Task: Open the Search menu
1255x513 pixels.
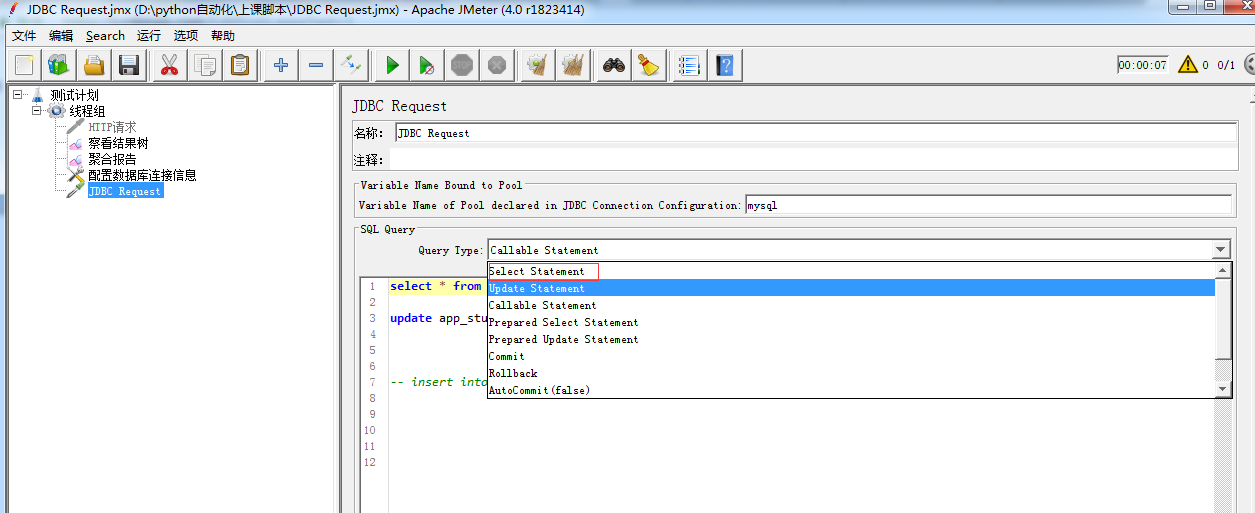Action: click(x=105, y=35)
